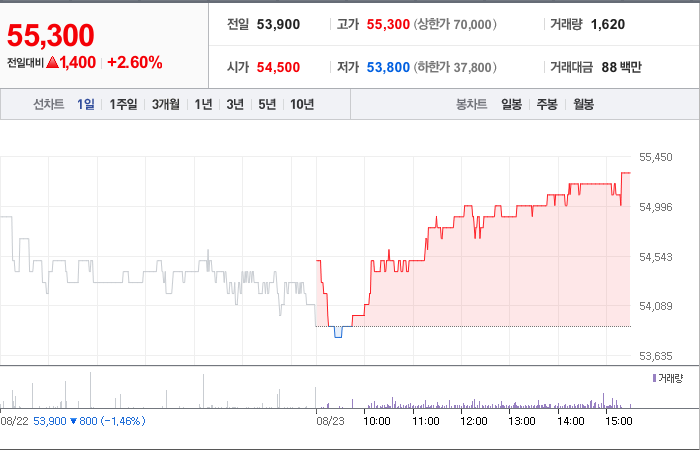
Task: Click the 08/22 date label
Action: (14, 421)
